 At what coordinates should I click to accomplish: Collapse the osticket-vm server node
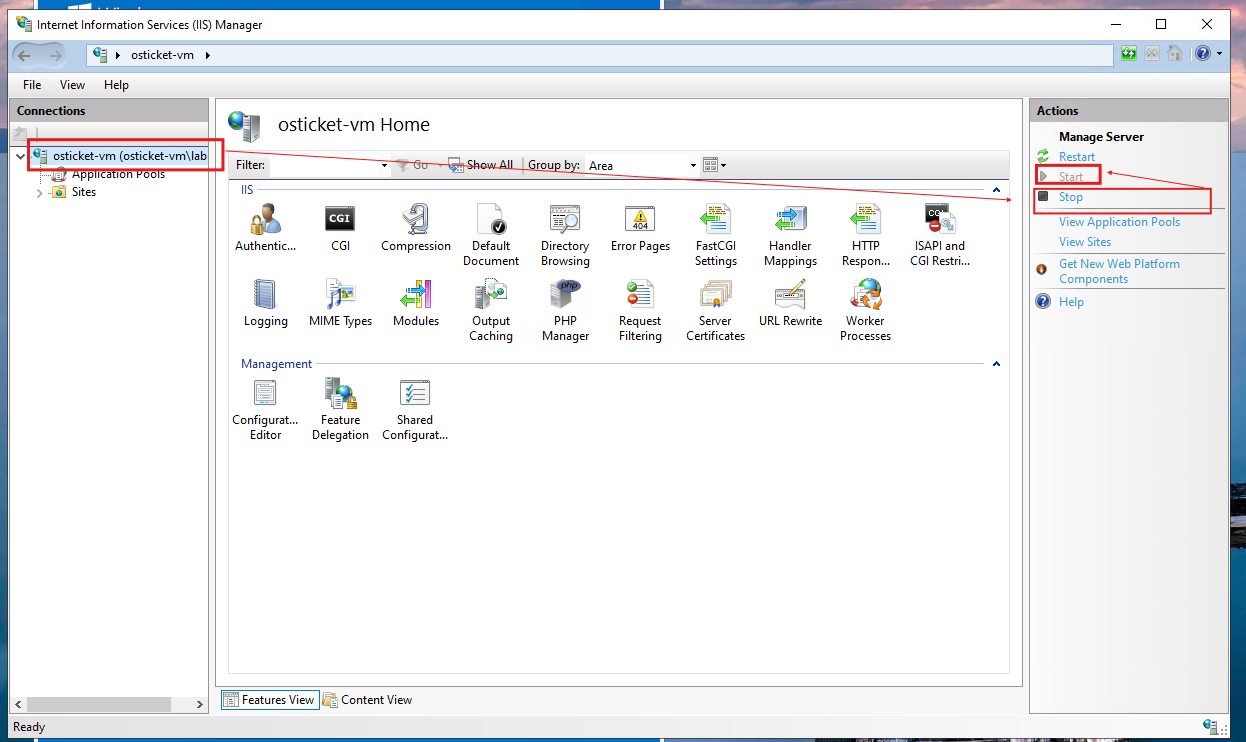[21, 156]
